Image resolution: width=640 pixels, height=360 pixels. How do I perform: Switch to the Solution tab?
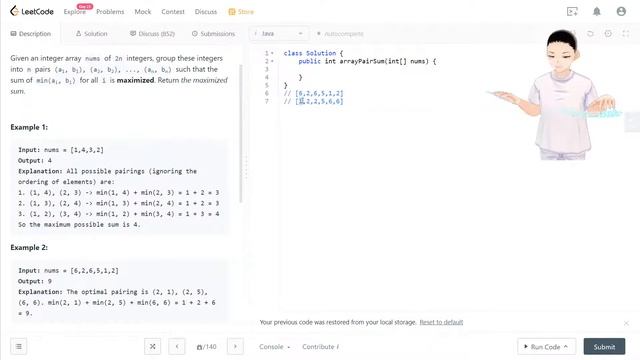point(92,33)
